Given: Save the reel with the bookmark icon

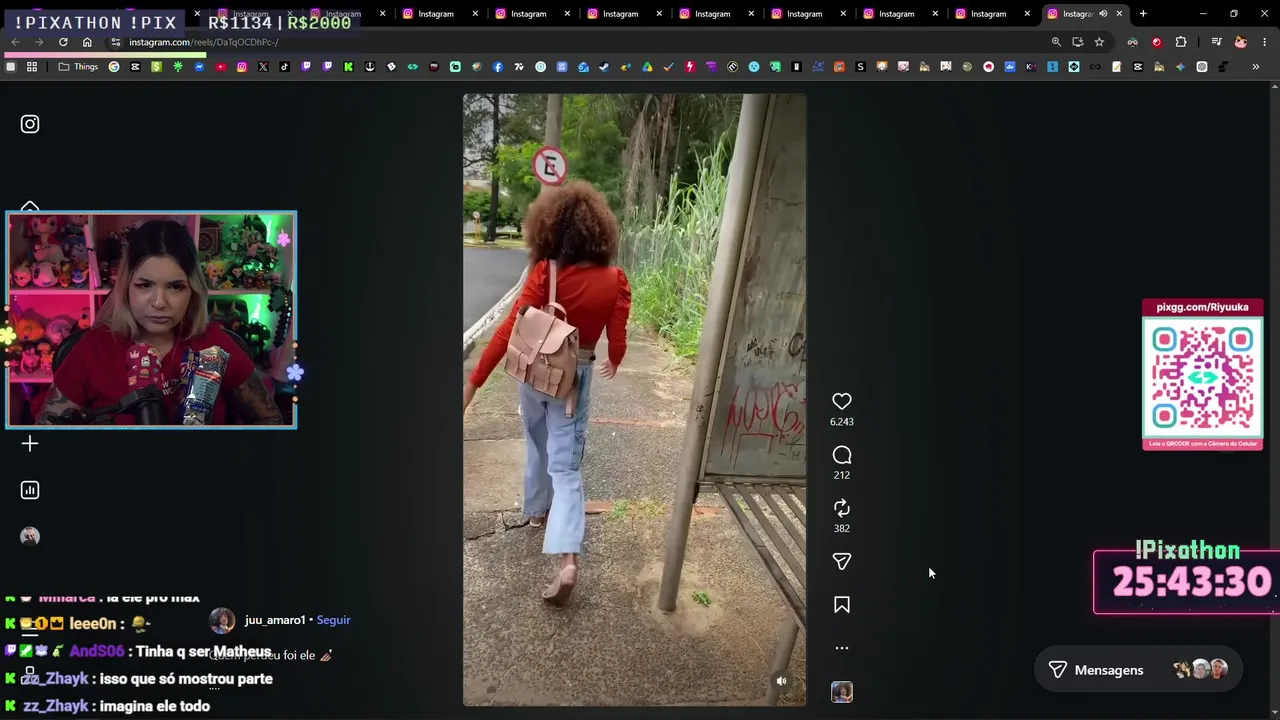Looking at the screenshot, I should 842,605.
